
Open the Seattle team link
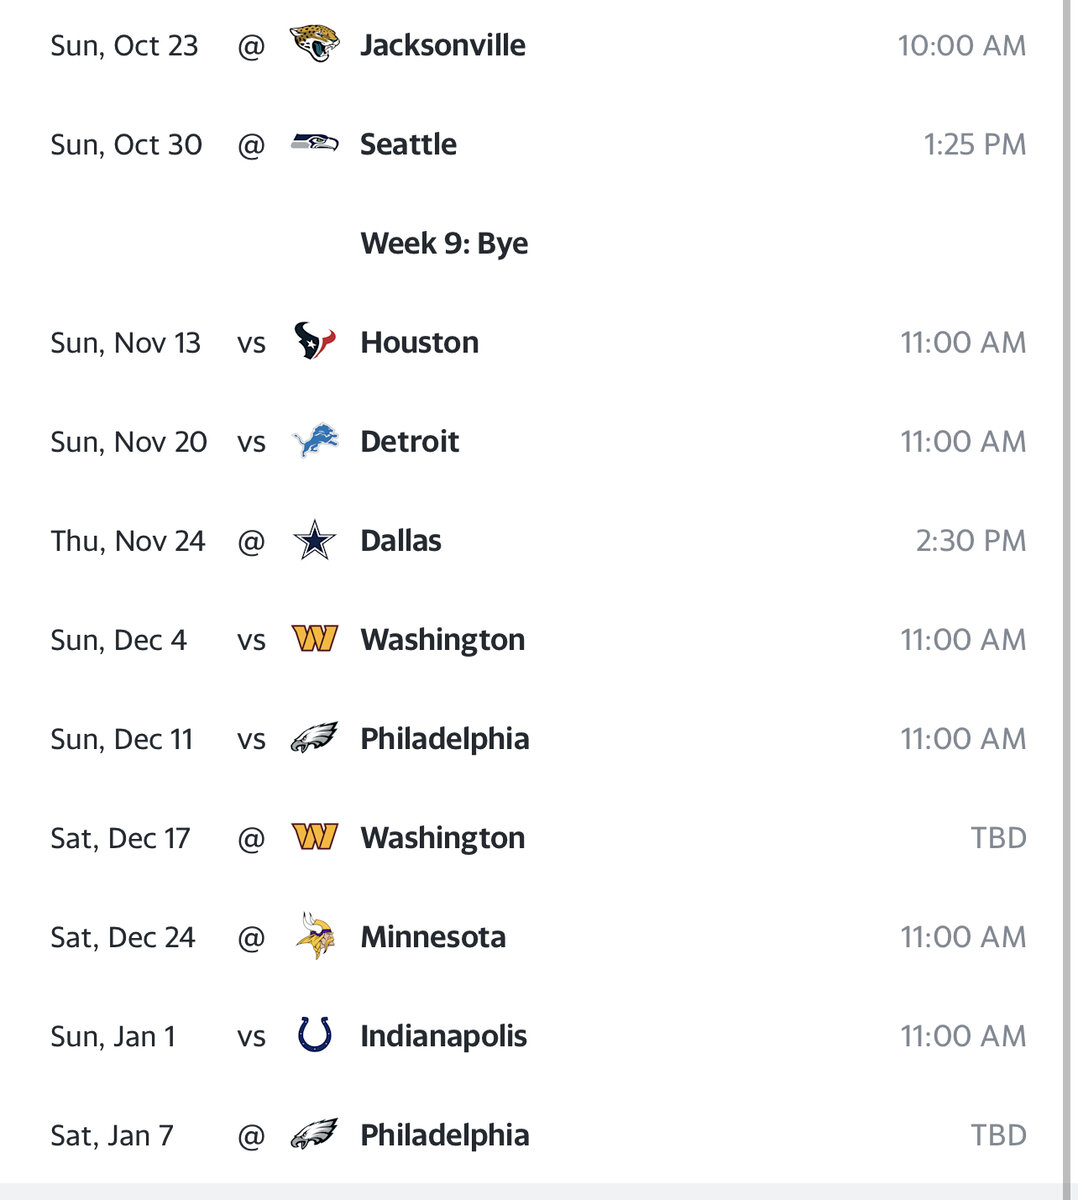click(x=408, y=144)
